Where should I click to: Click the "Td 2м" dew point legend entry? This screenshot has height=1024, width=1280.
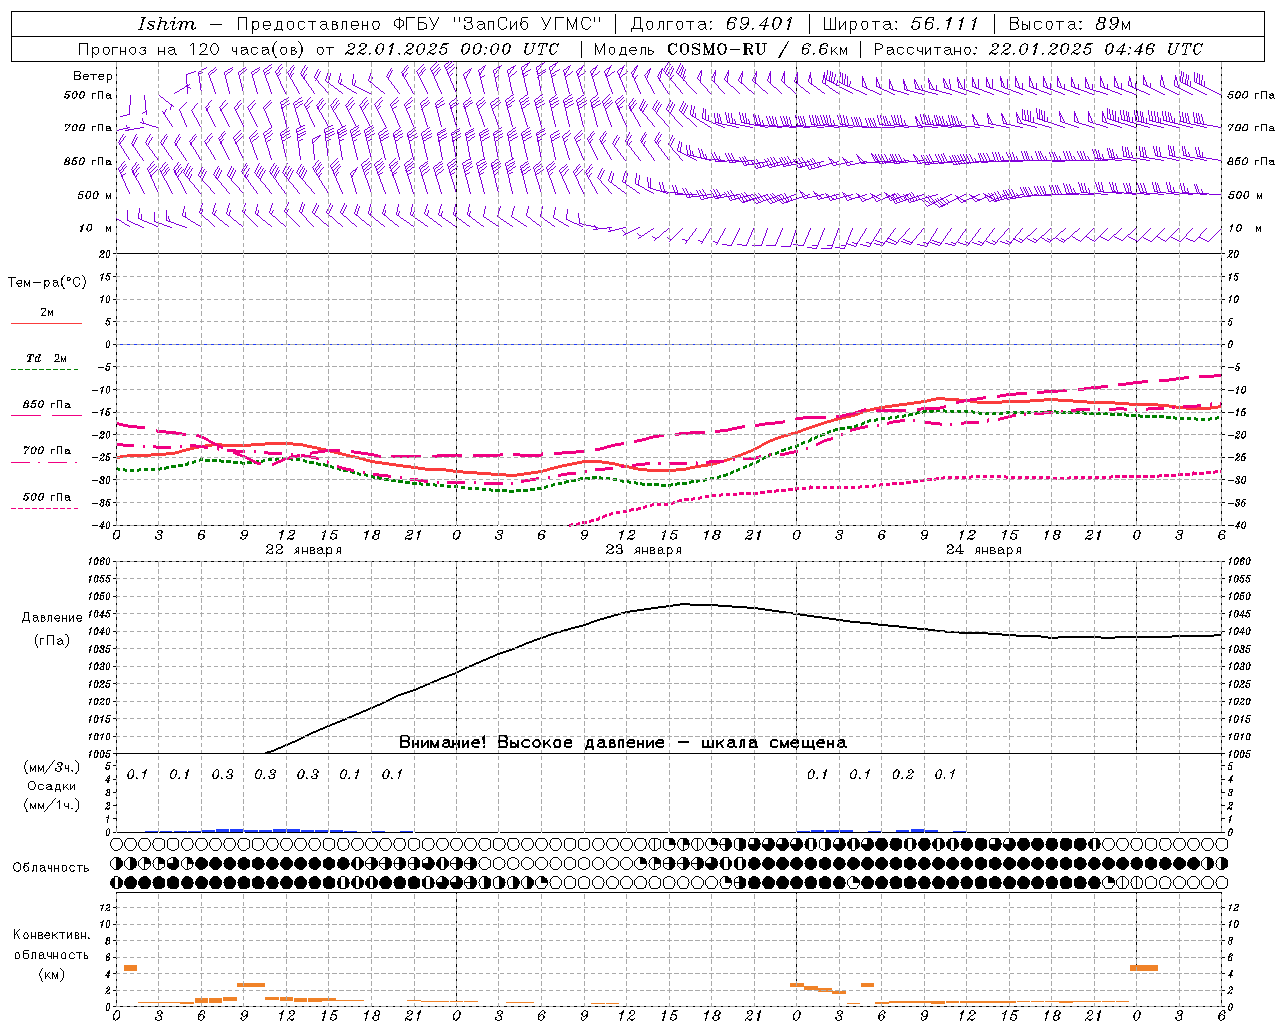47,358
